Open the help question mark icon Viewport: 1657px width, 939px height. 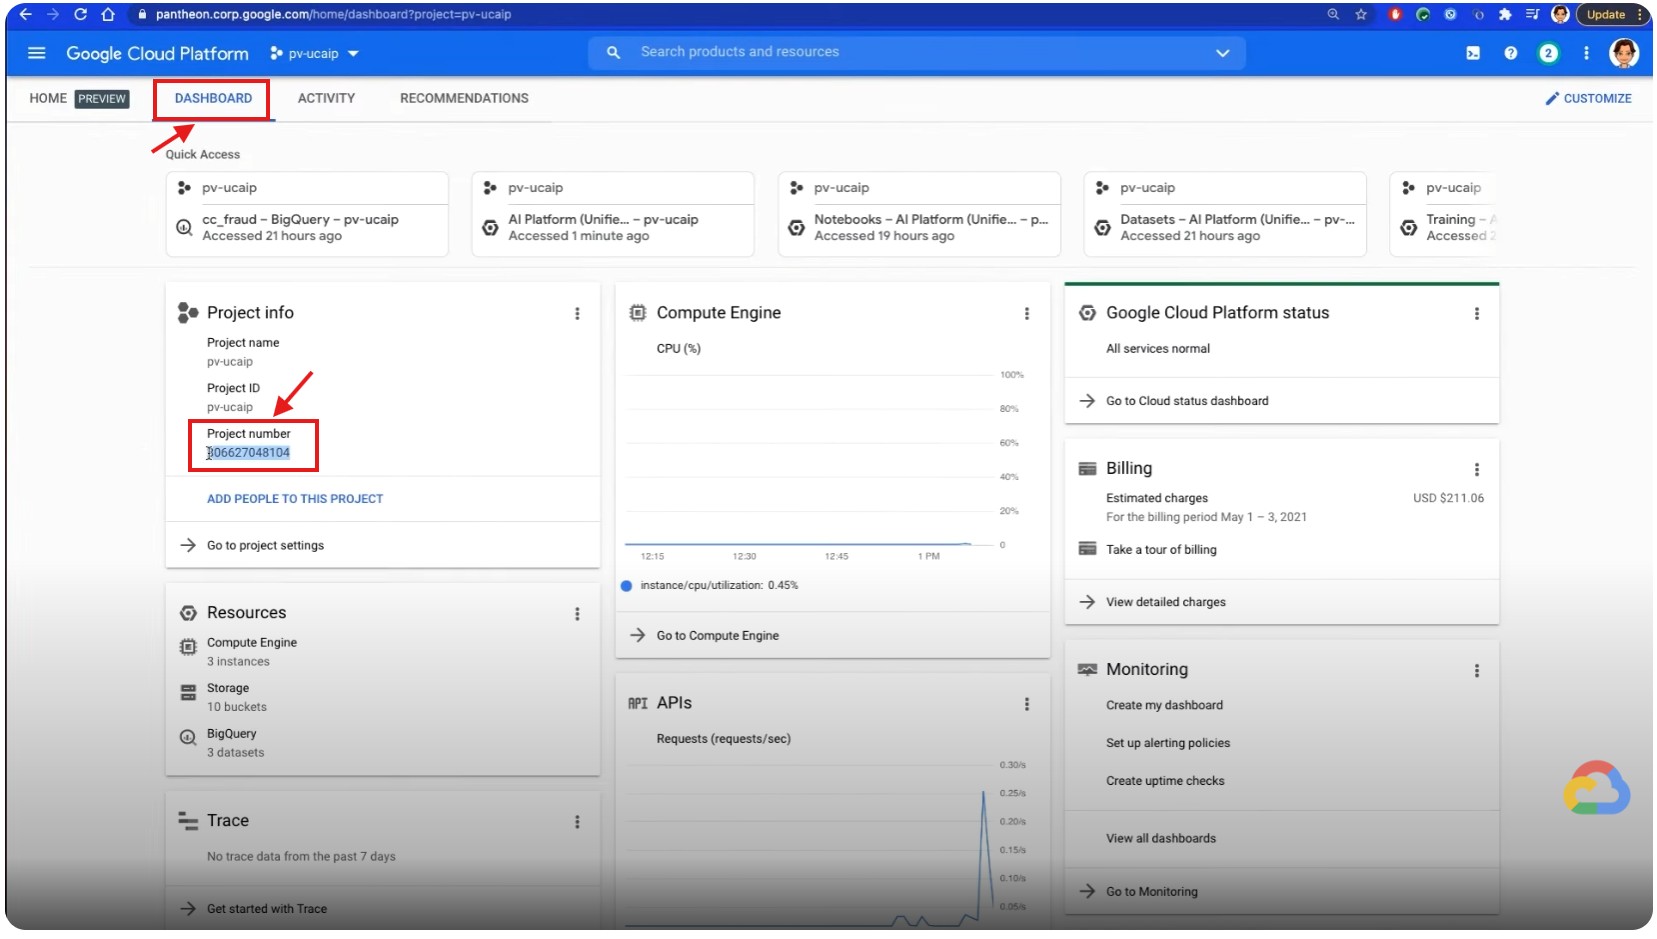coord(1510,53)
